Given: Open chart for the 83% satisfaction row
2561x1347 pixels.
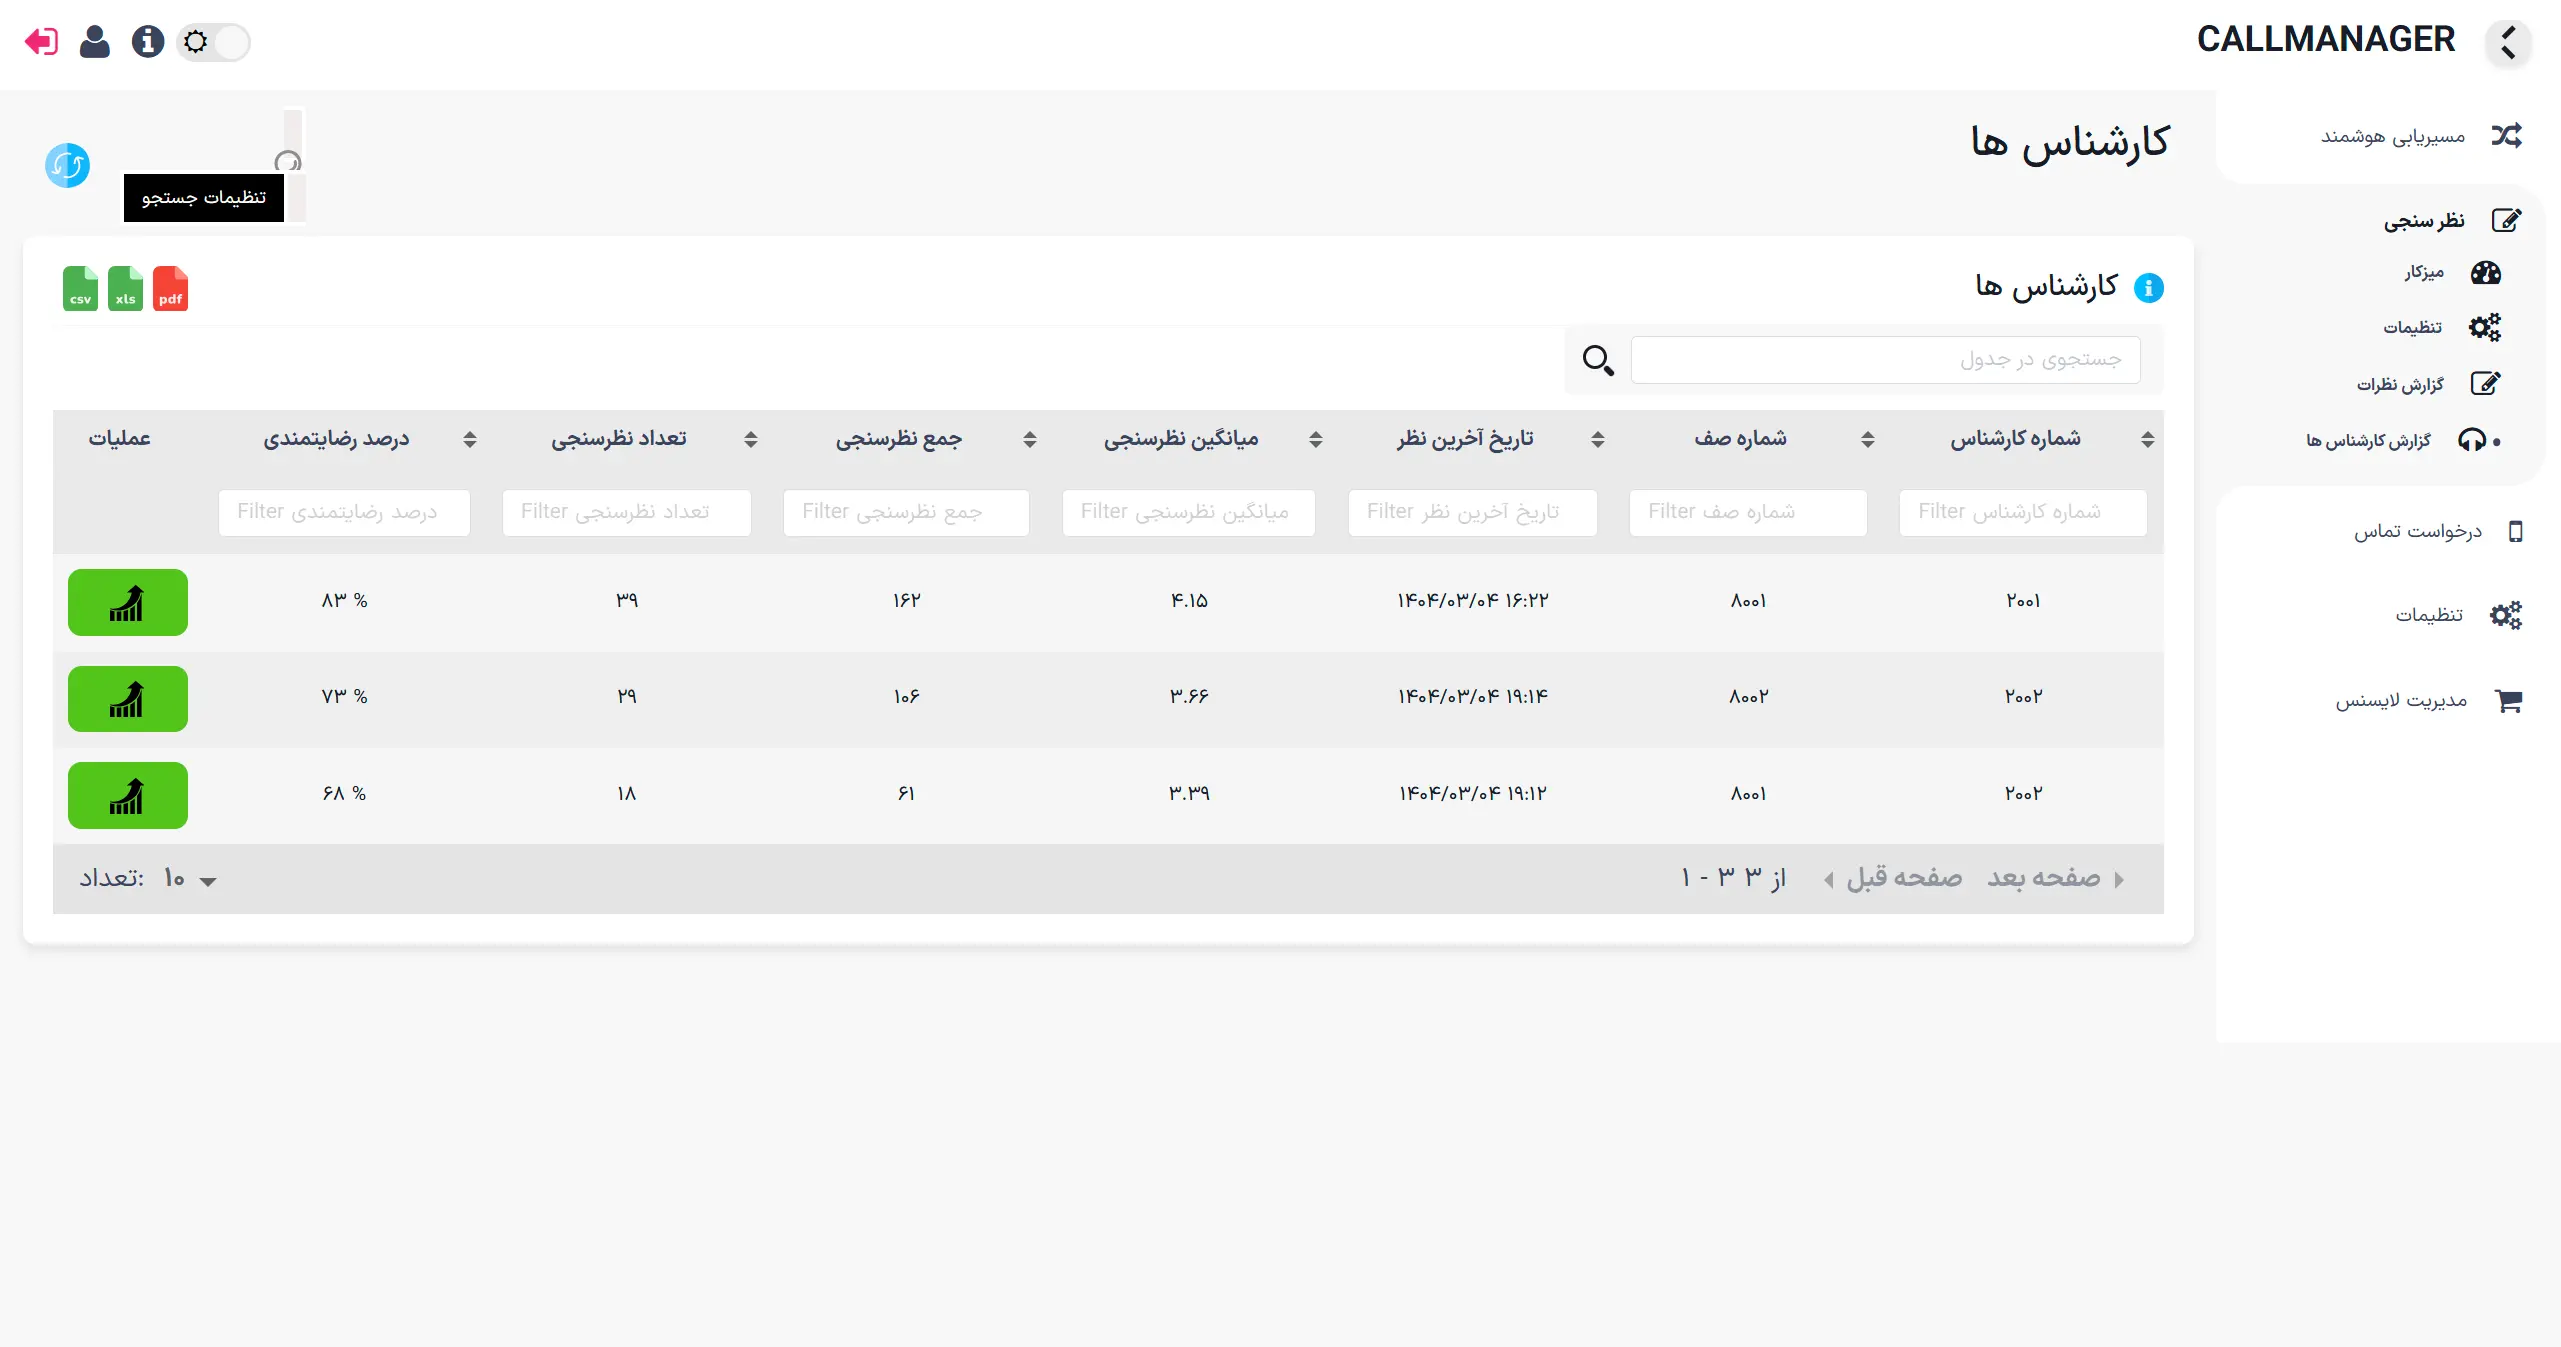Looking at the screenshot, I should [128, 602].
